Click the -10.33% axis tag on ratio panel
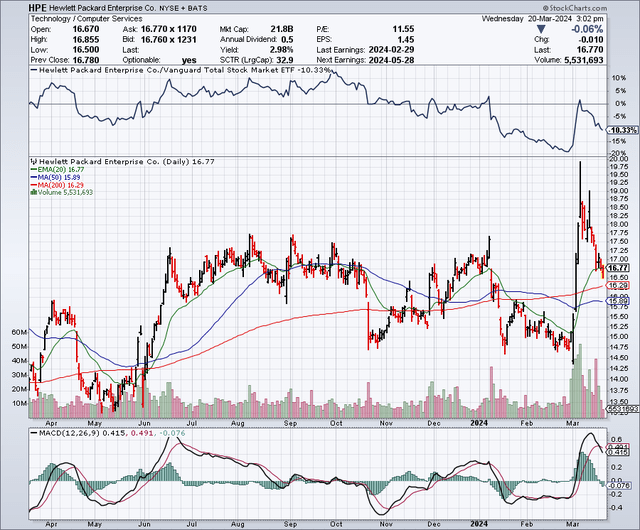The width and height of the screenshot is (640, 530). (623, 130)
